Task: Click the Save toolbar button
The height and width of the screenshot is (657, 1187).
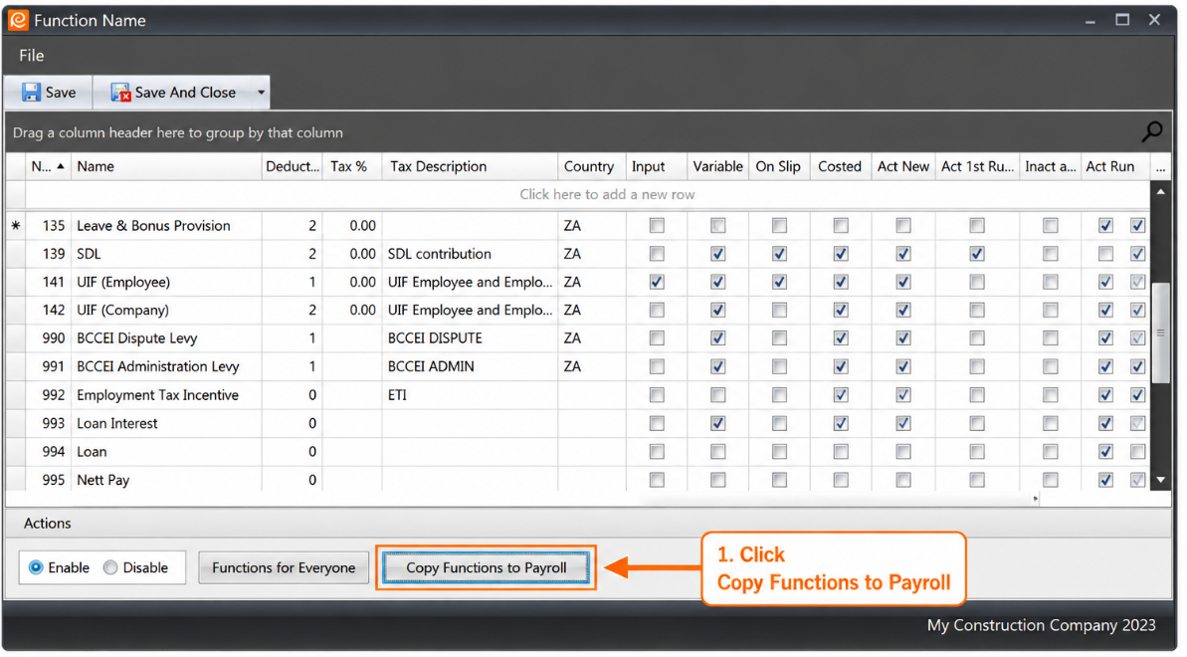Action: pos(48,92)
